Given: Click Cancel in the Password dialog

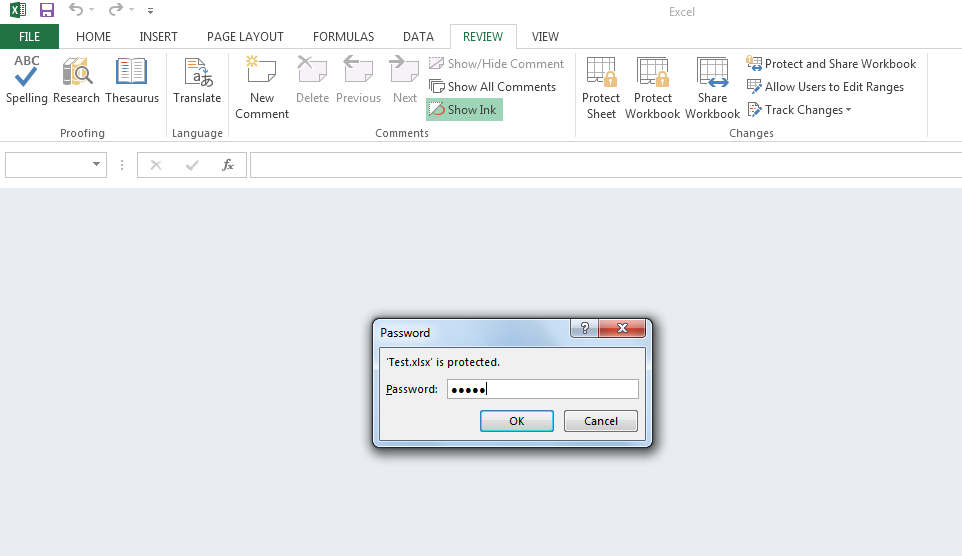Looking at the screenshot, I should click(601, 421).
